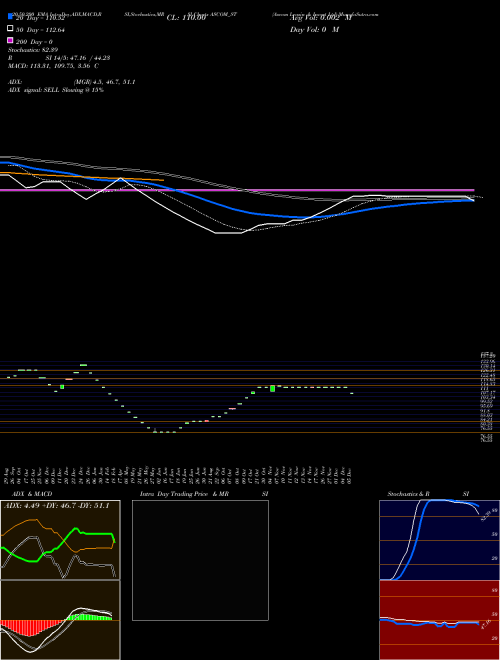Click the horizontal magenta 200 Day line

[237, 190]
